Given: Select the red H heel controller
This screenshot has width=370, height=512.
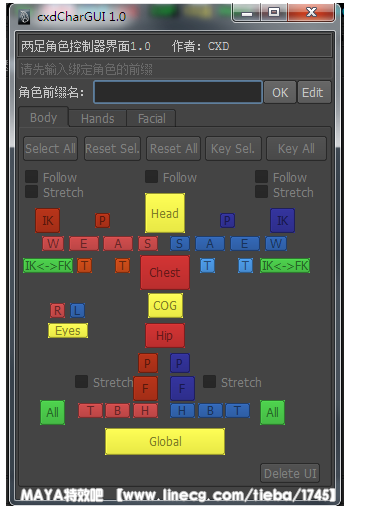Looking at the screenshot, I should pos(145,410).
